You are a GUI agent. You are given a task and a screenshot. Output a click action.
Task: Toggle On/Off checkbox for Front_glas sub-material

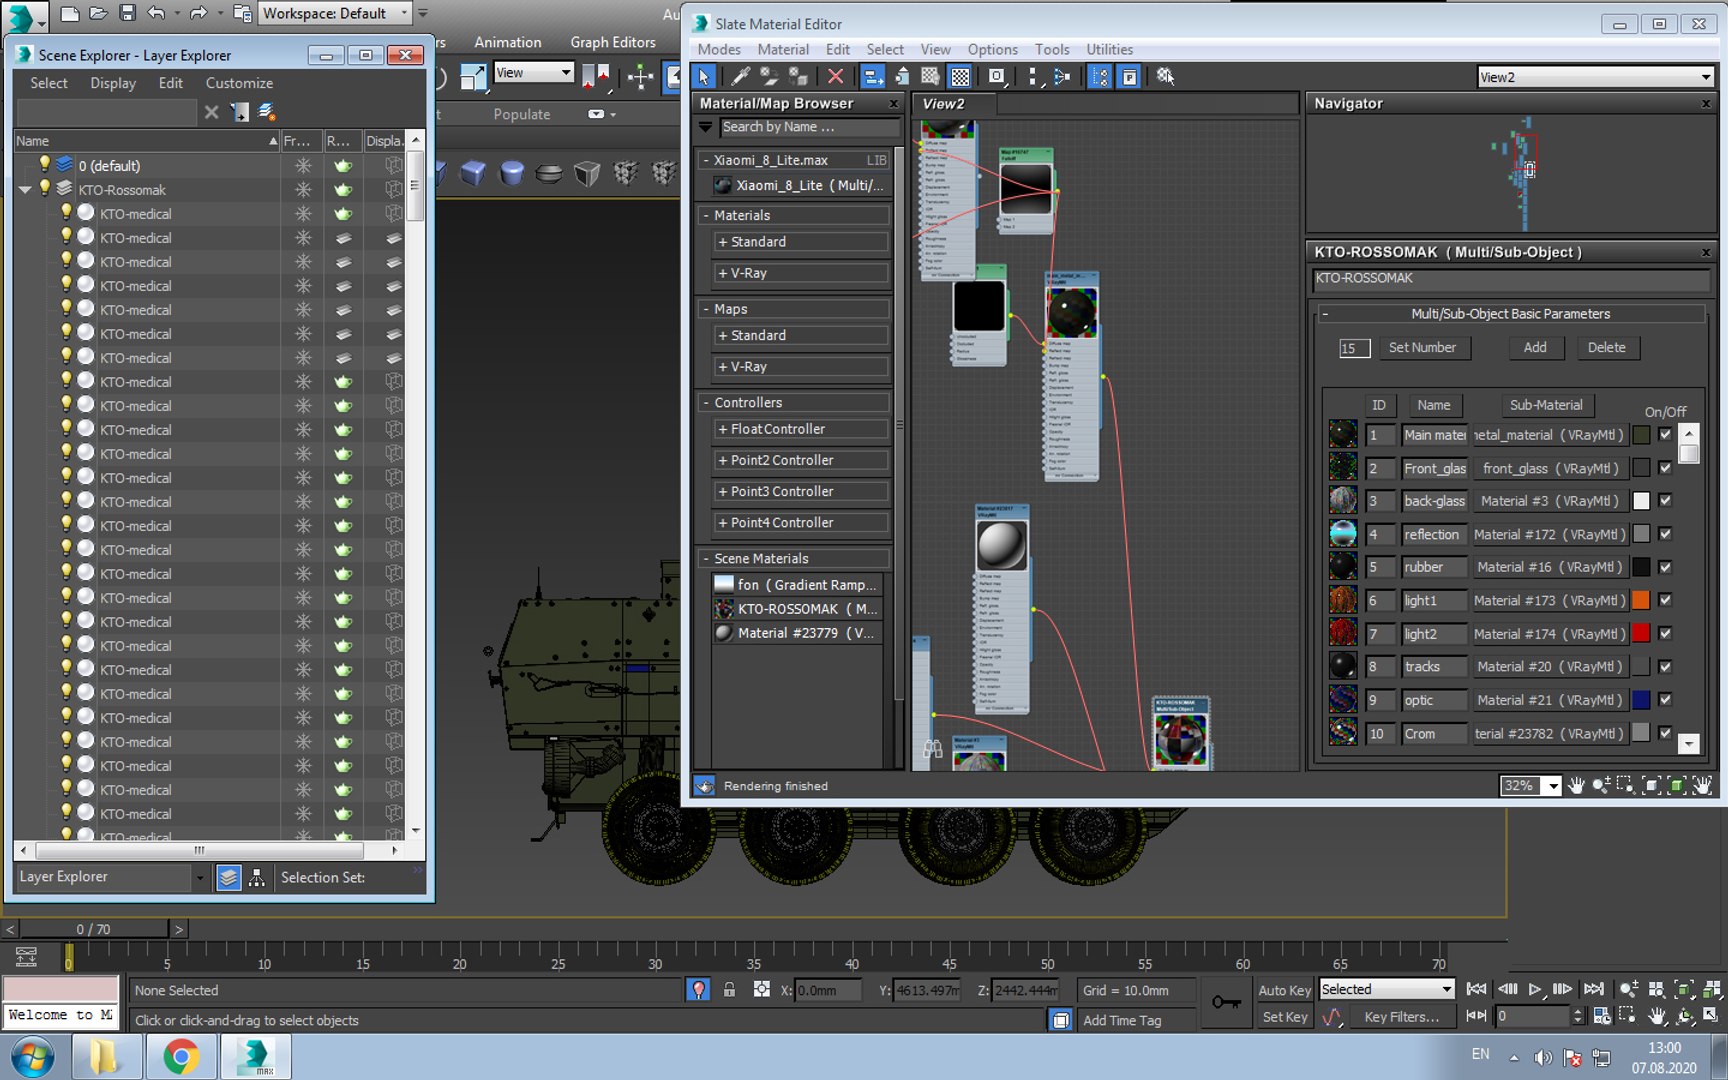(1665, 467)
